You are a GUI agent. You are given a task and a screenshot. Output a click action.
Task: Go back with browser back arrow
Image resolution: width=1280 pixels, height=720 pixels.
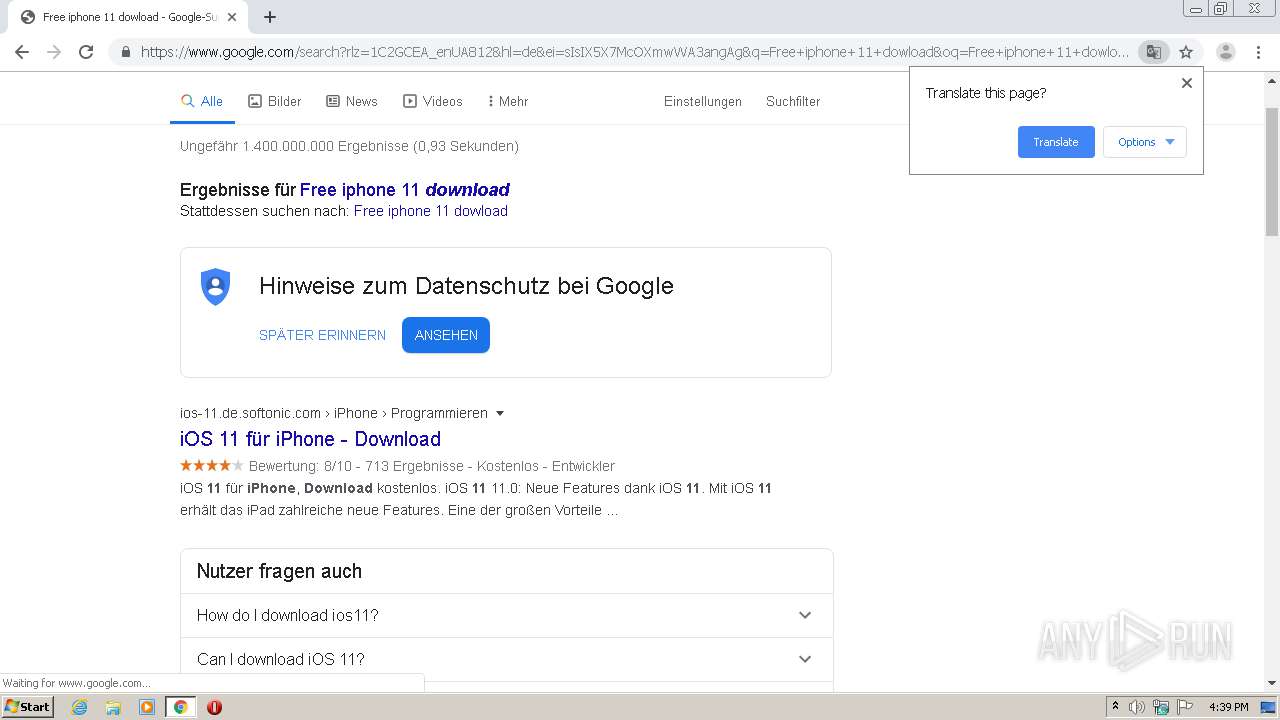(x=22, y=52)
